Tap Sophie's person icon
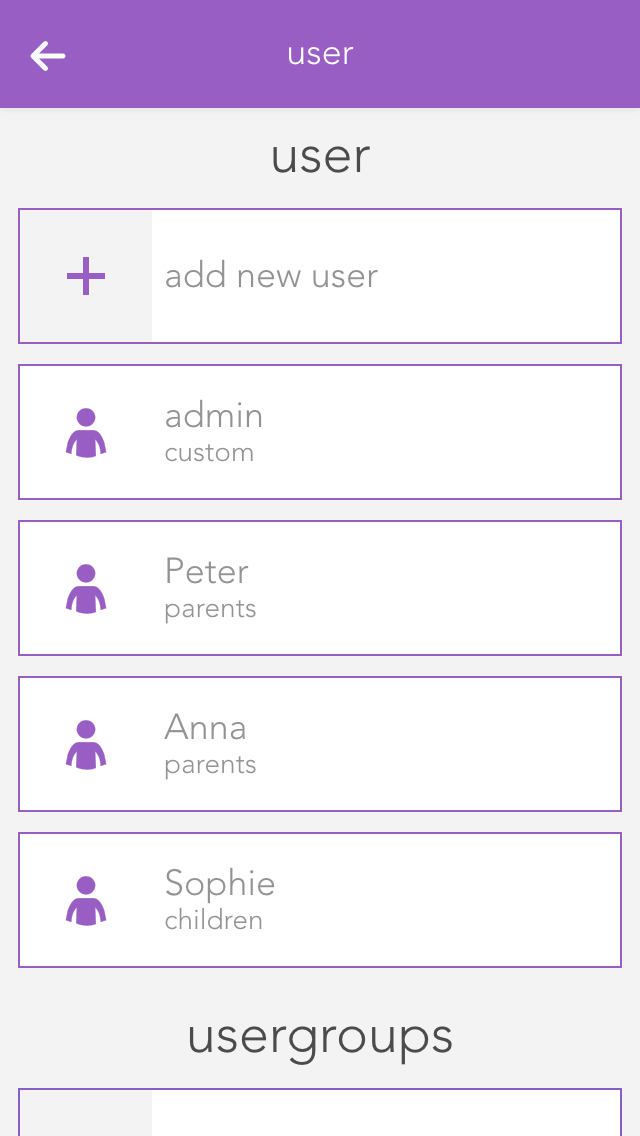This screenshot has height=1136, width=640. (x=86, y=901)
